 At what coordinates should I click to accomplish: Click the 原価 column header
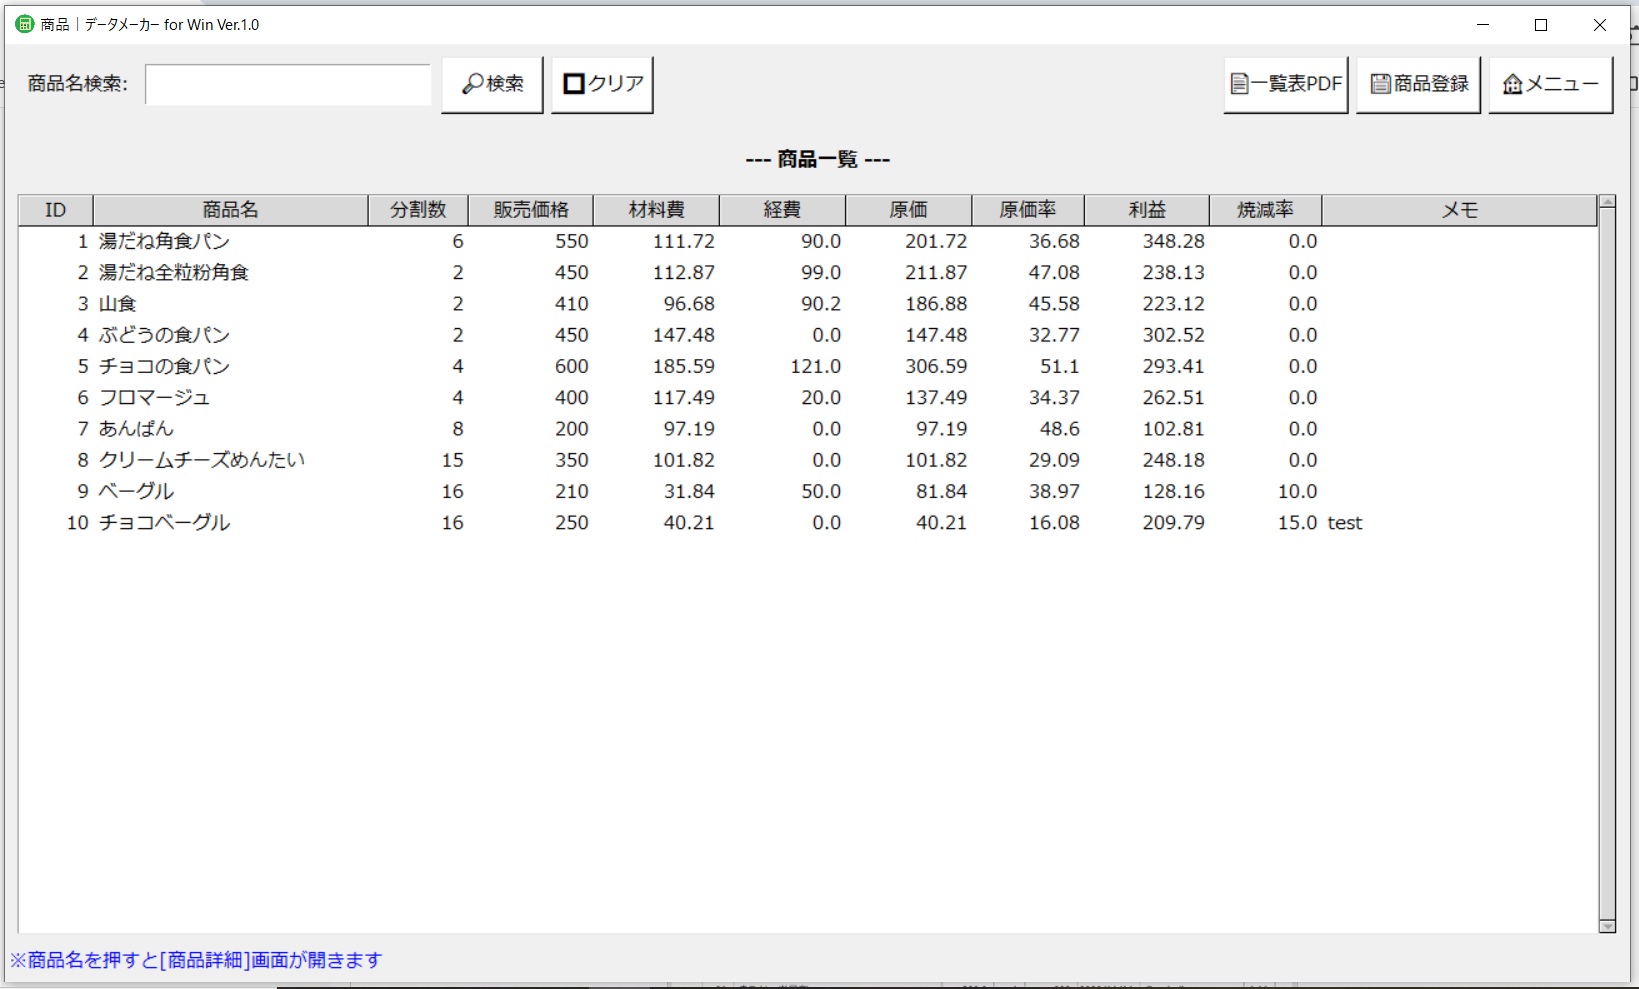[908, 210]
